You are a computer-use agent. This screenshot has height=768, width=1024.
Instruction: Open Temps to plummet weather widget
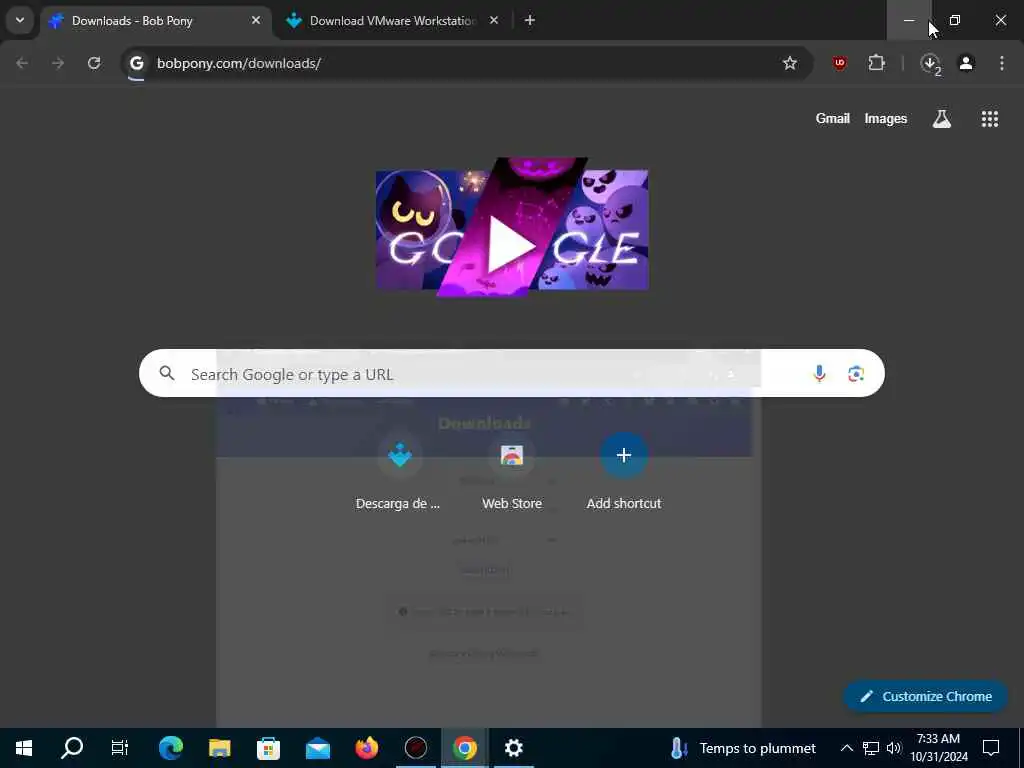pyautogui.click(x=743, y=748)
